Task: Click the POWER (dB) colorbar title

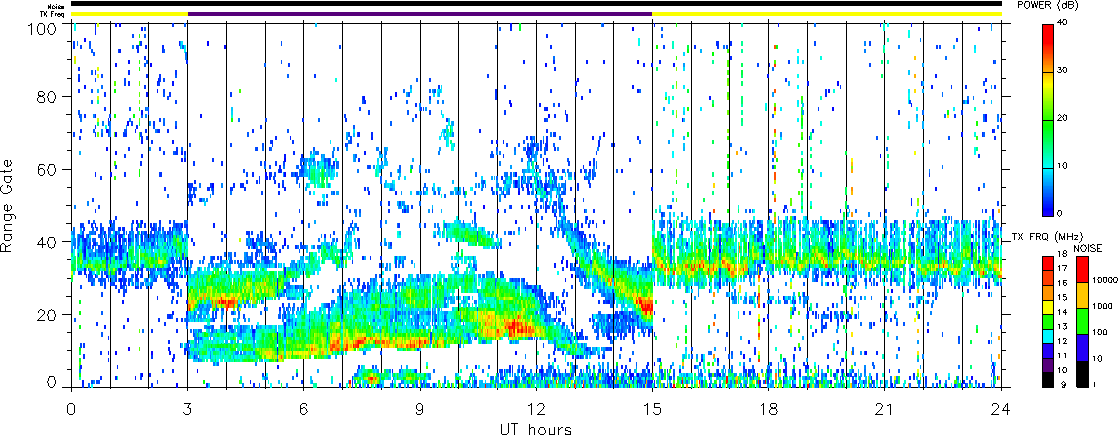Action: [1048, 6]
